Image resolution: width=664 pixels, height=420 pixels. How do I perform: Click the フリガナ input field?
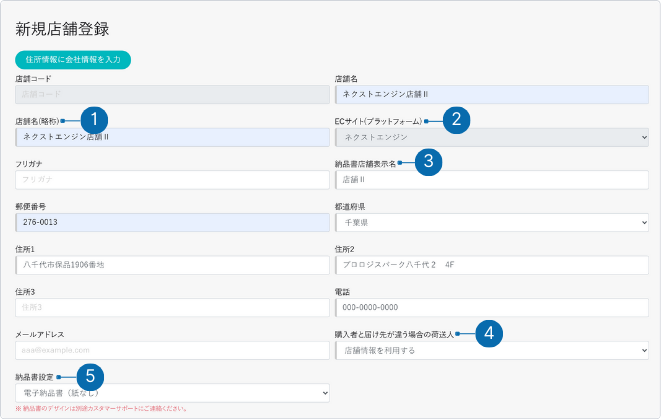pyautogui.click(x=172, y=180)
